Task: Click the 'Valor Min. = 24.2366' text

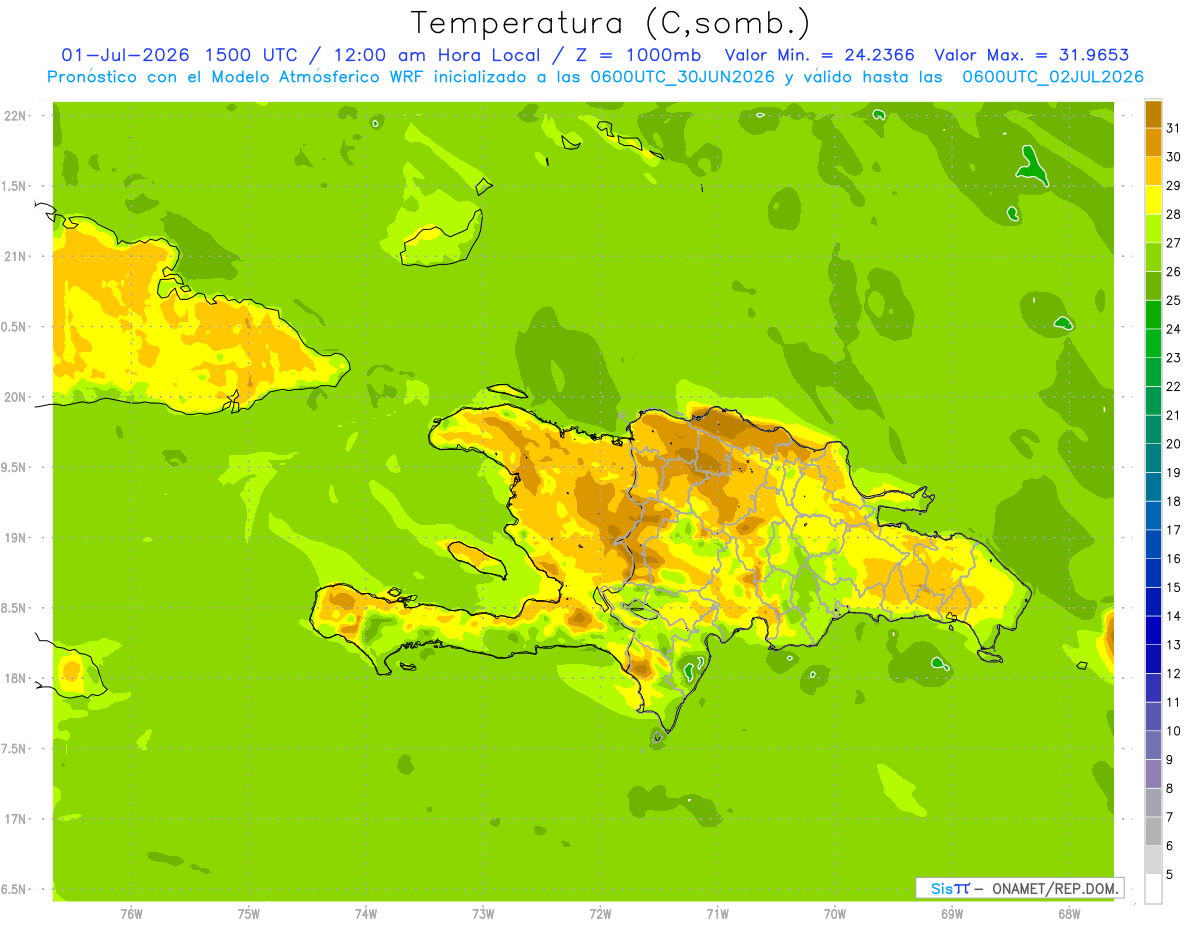Action: pyautogui.click(x=819, y=55)
